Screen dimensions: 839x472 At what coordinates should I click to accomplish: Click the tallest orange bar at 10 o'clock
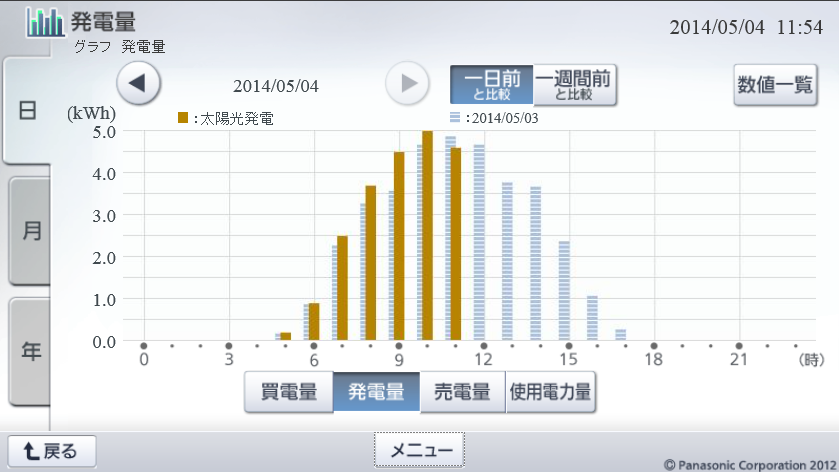point(427,237)
